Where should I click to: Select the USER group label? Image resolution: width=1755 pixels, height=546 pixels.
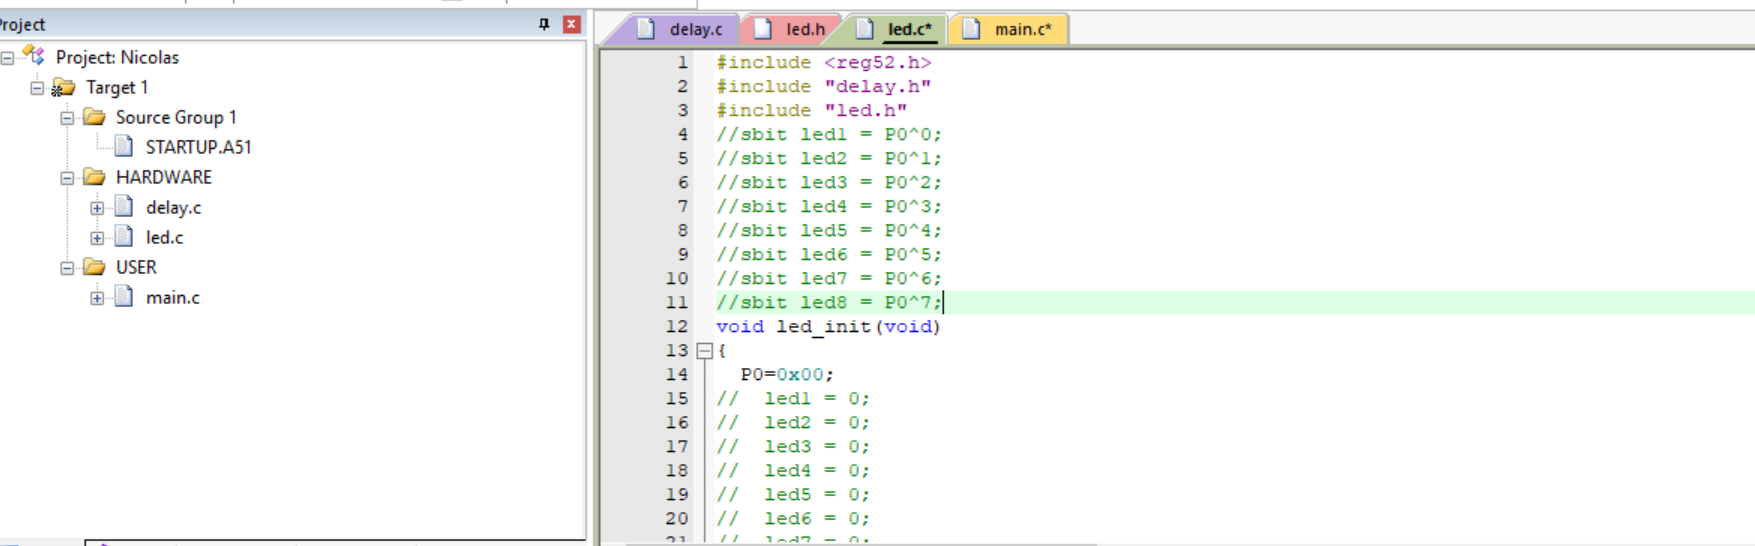click(x=136, y=267)
